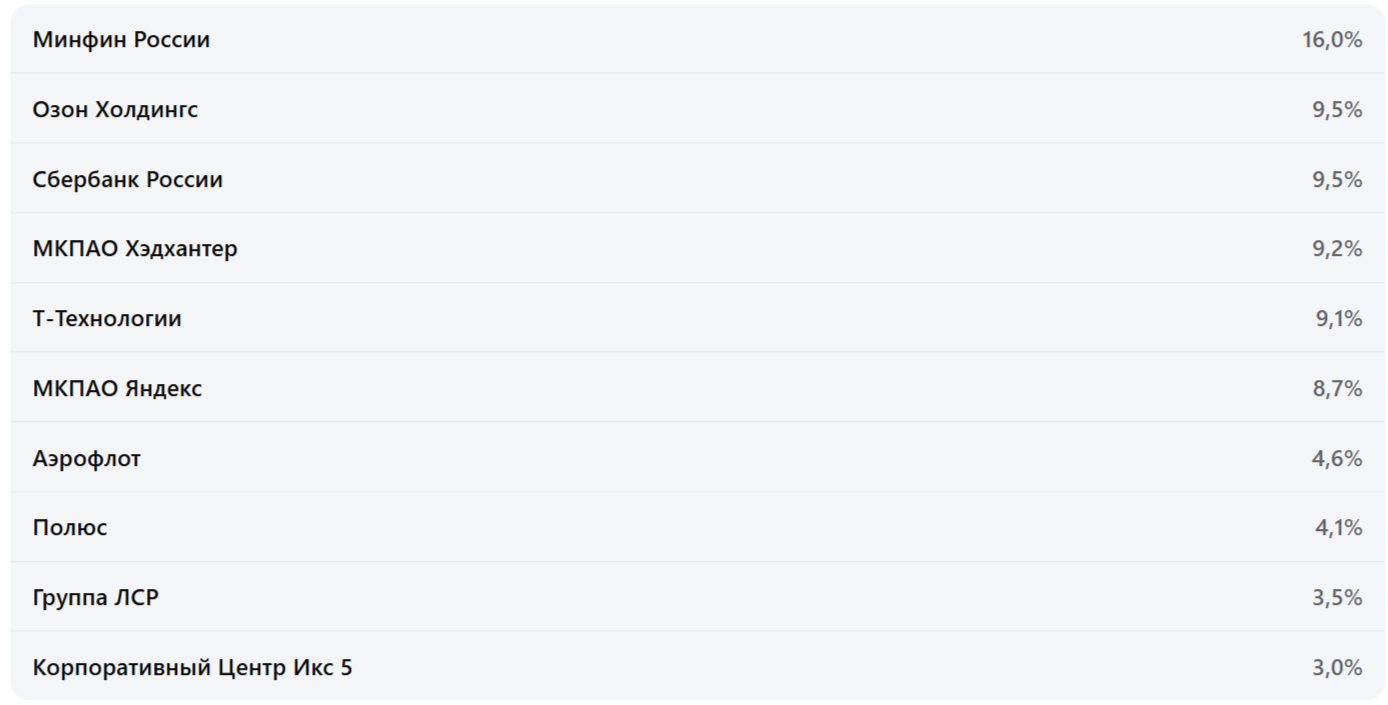Image resolution: width=1388 pixels, height=705 pixels.
Task: Select the 9,5% value for Озон Холдингс
Action: click(1337, 110)
